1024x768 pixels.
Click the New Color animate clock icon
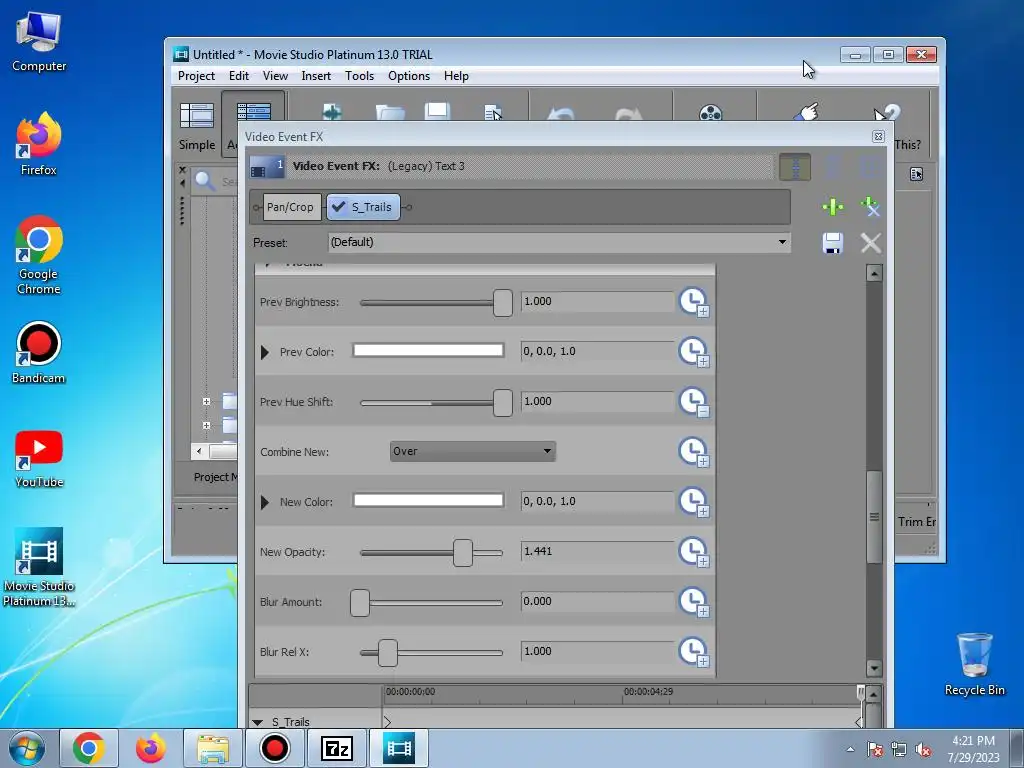[694, 502]
